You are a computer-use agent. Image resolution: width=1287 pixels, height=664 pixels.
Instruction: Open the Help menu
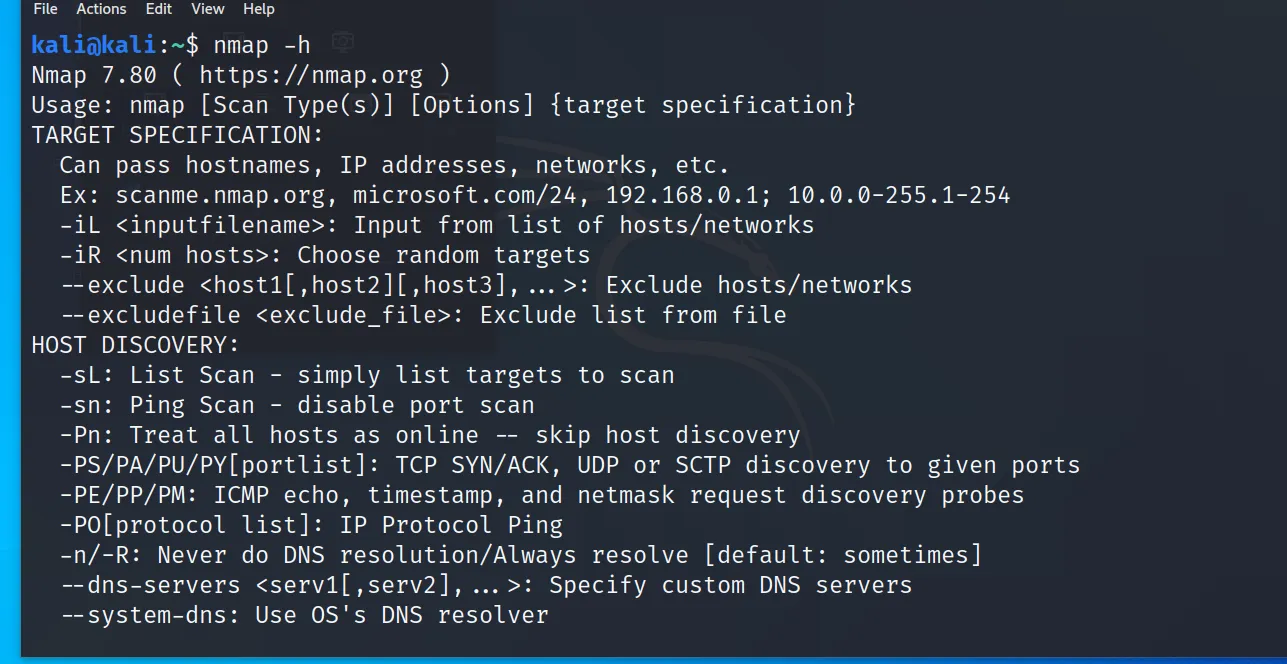258,9
